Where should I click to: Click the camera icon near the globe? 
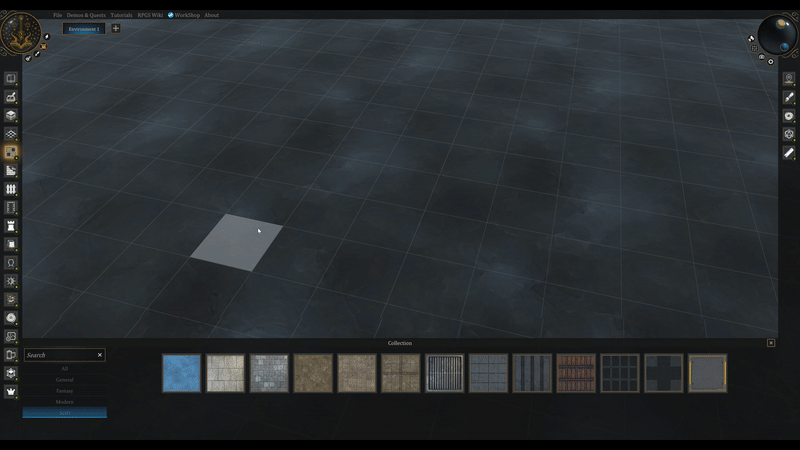pyautogui.click(x=761, y=57)
